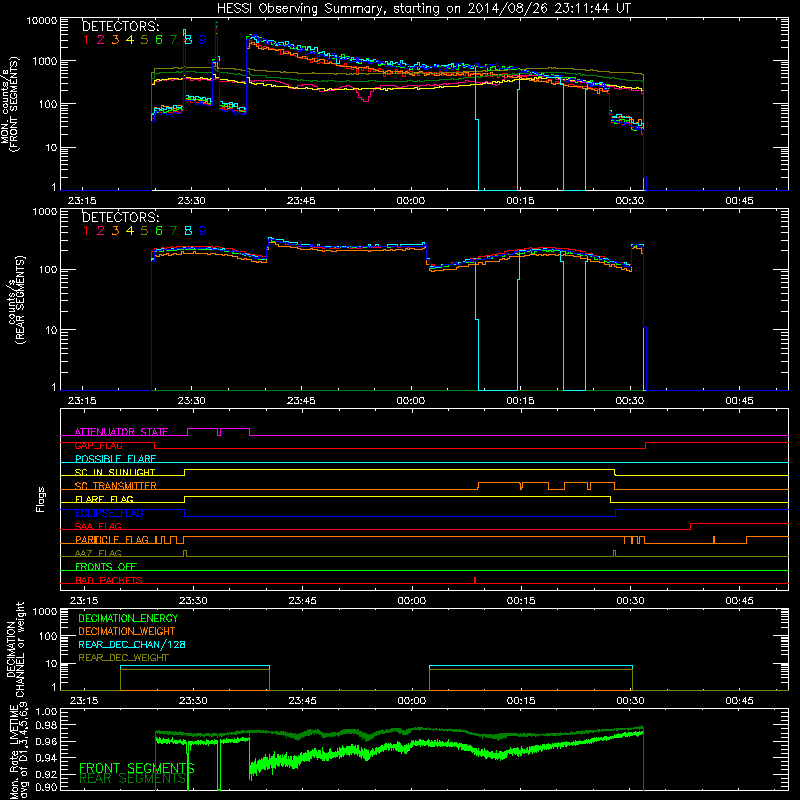Click the 00:30 tick label under decimation plot

point(630,701)
